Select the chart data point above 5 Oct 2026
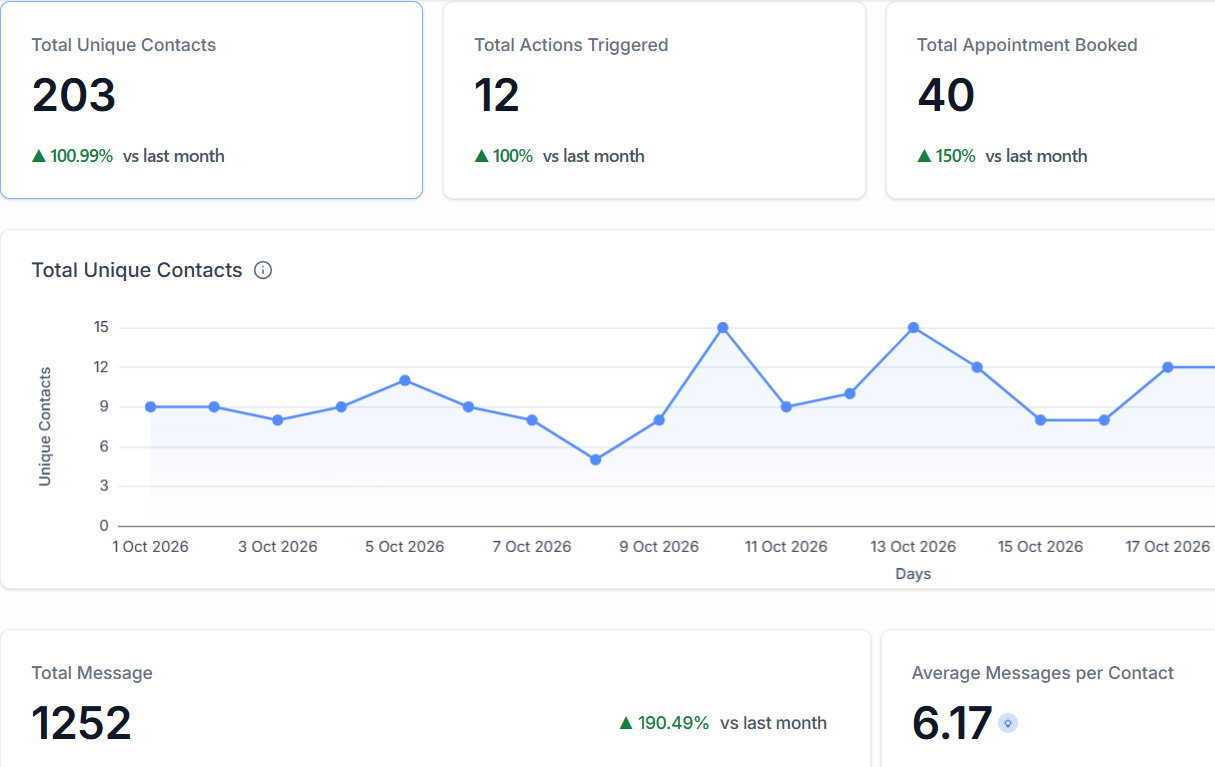The height and width of the screenshot is (767, 1215). click(x=405, y=380)
